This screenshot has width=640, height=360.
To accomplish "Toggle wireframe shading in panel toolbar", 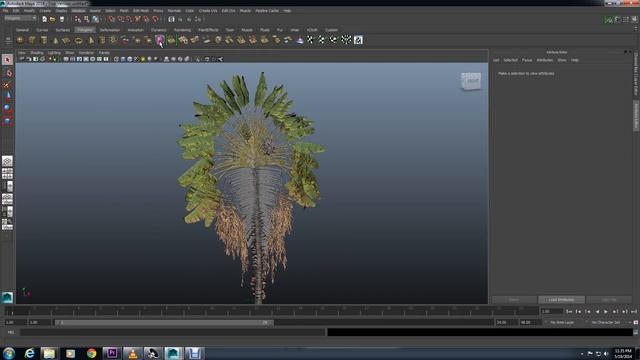I will point(116,59).
